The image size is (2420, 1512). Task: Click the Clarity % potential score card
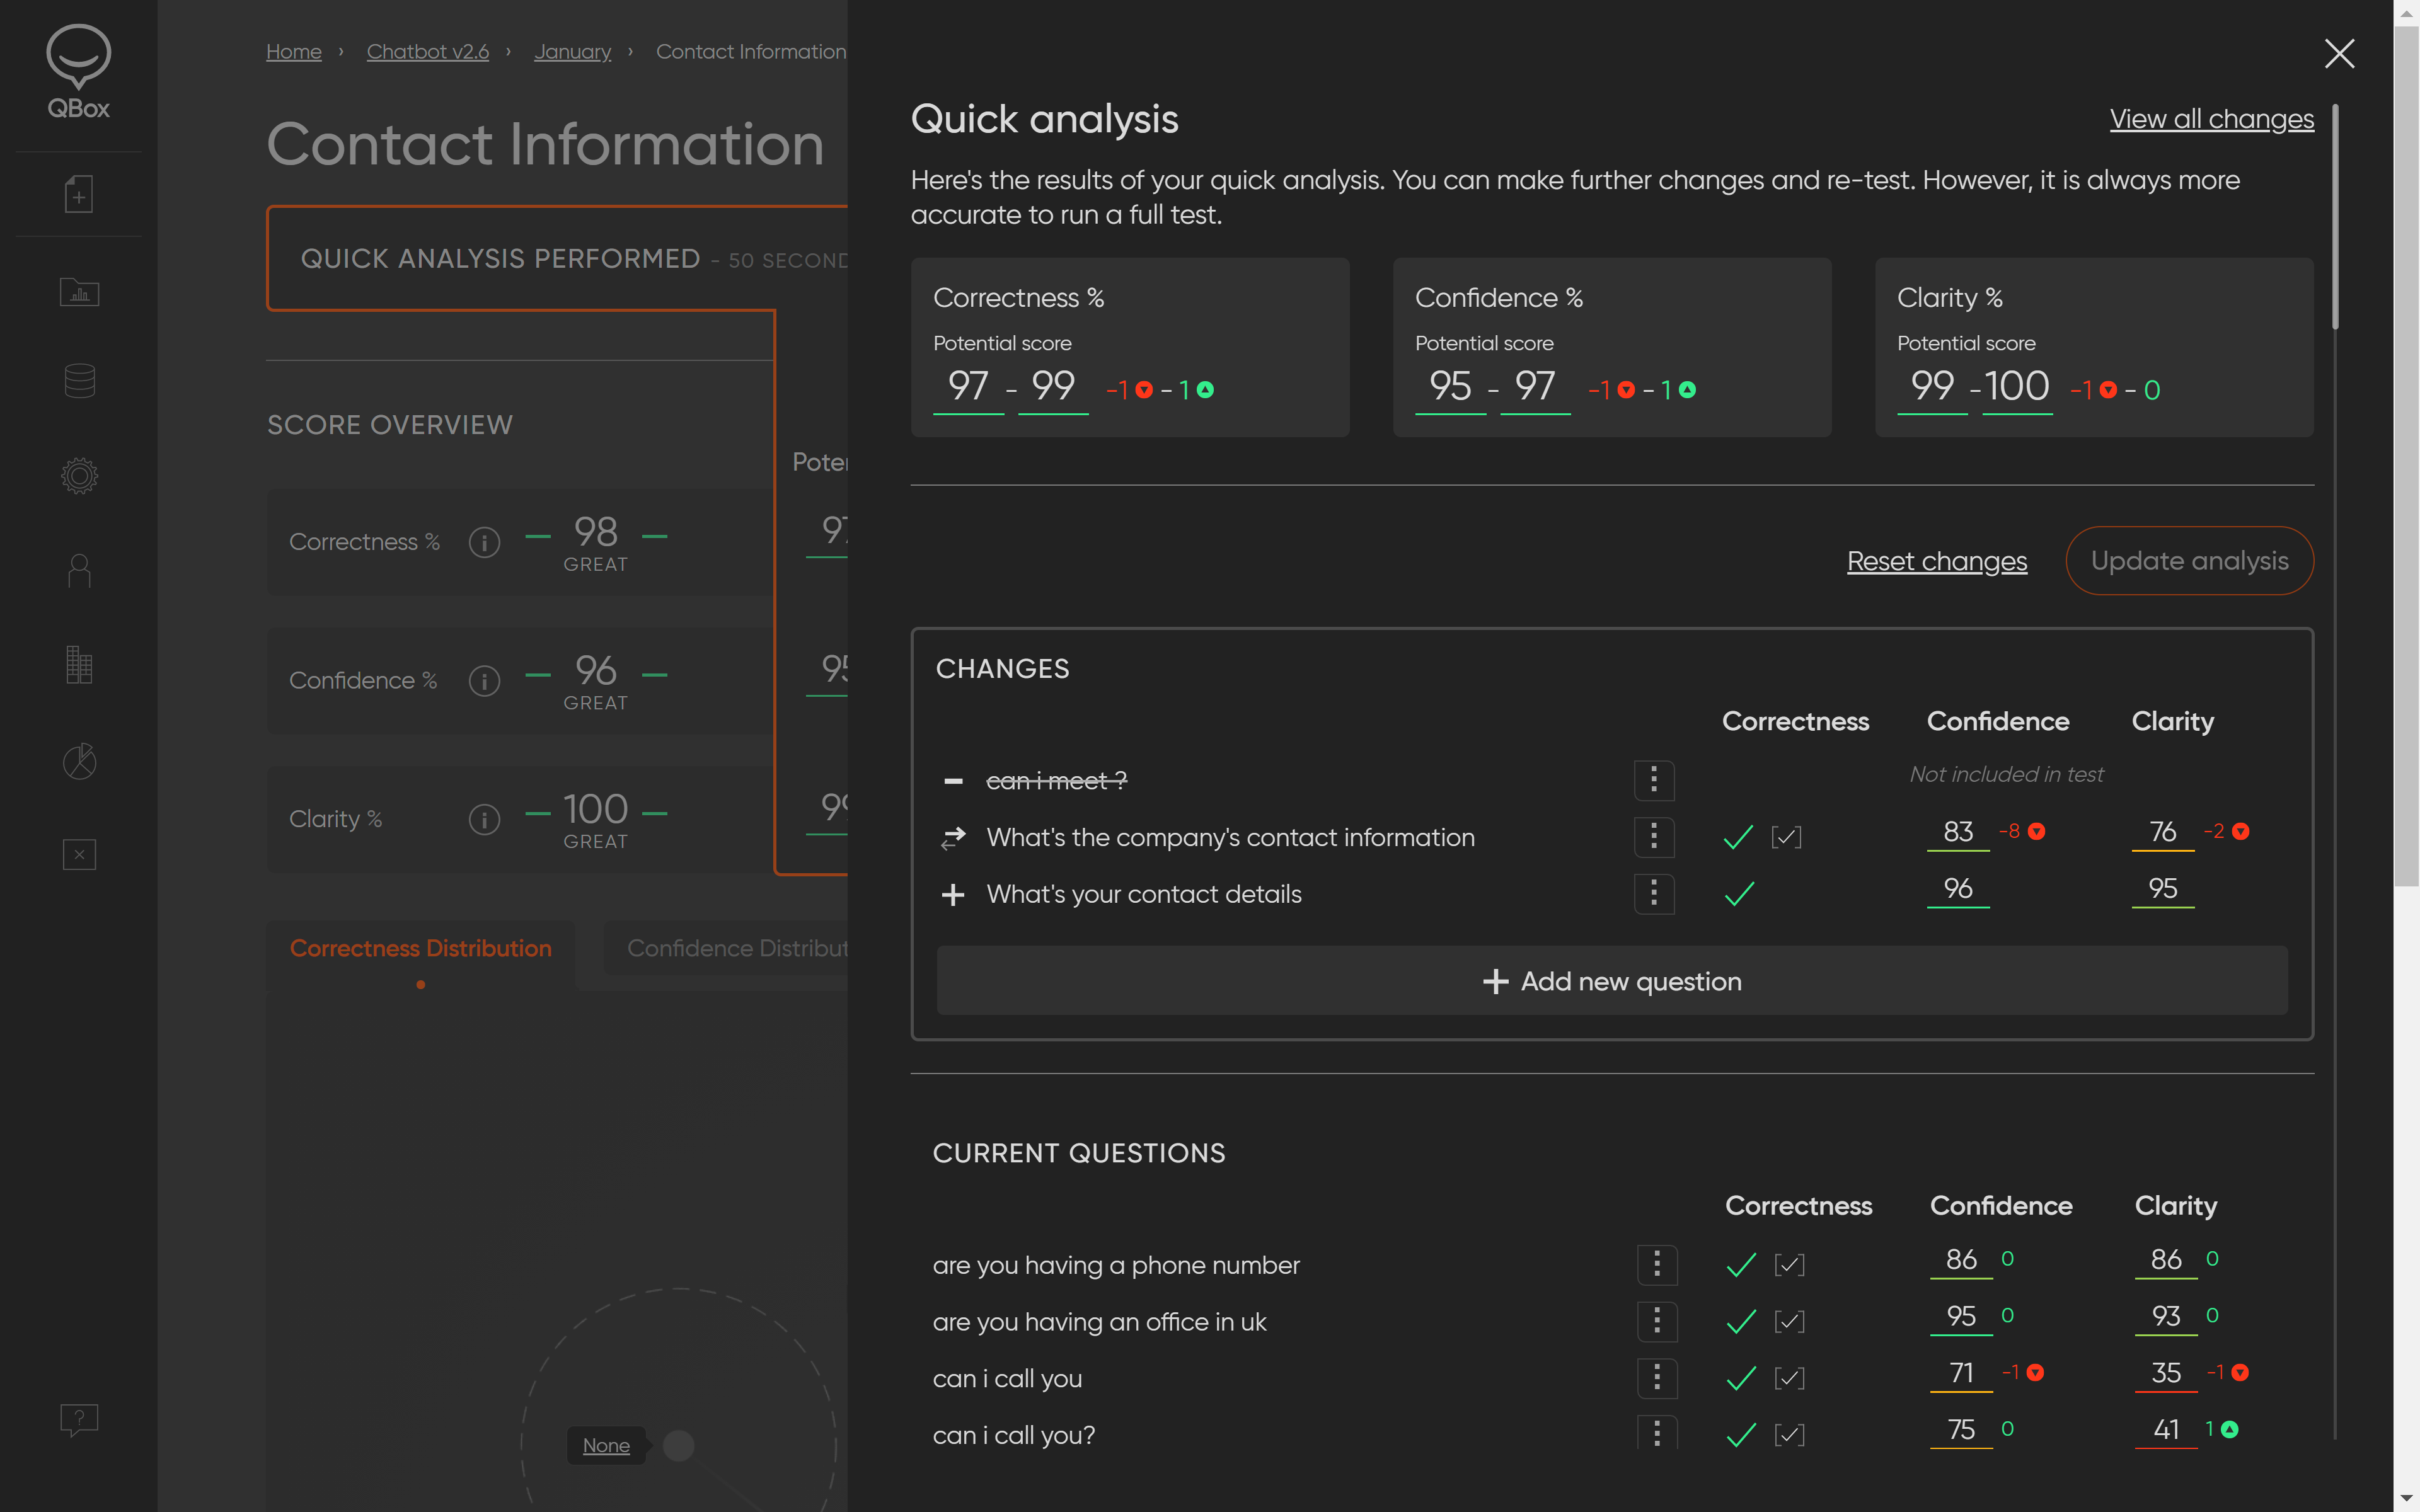[2094, 348]
